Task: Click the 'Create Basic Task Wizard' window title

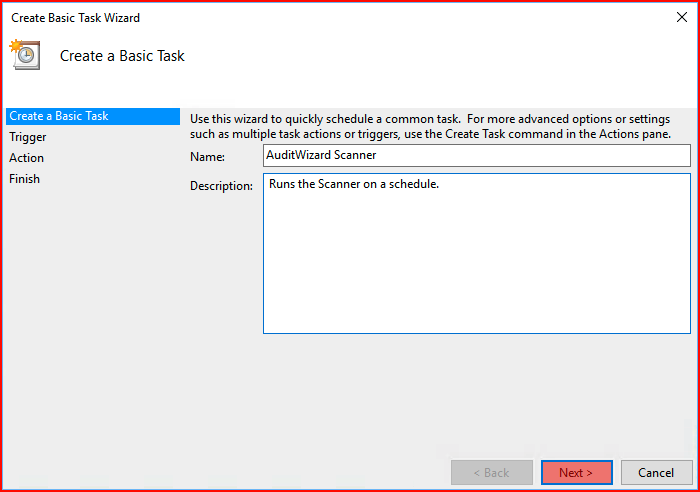Action: pyautogui.click(x=75, y=18)
